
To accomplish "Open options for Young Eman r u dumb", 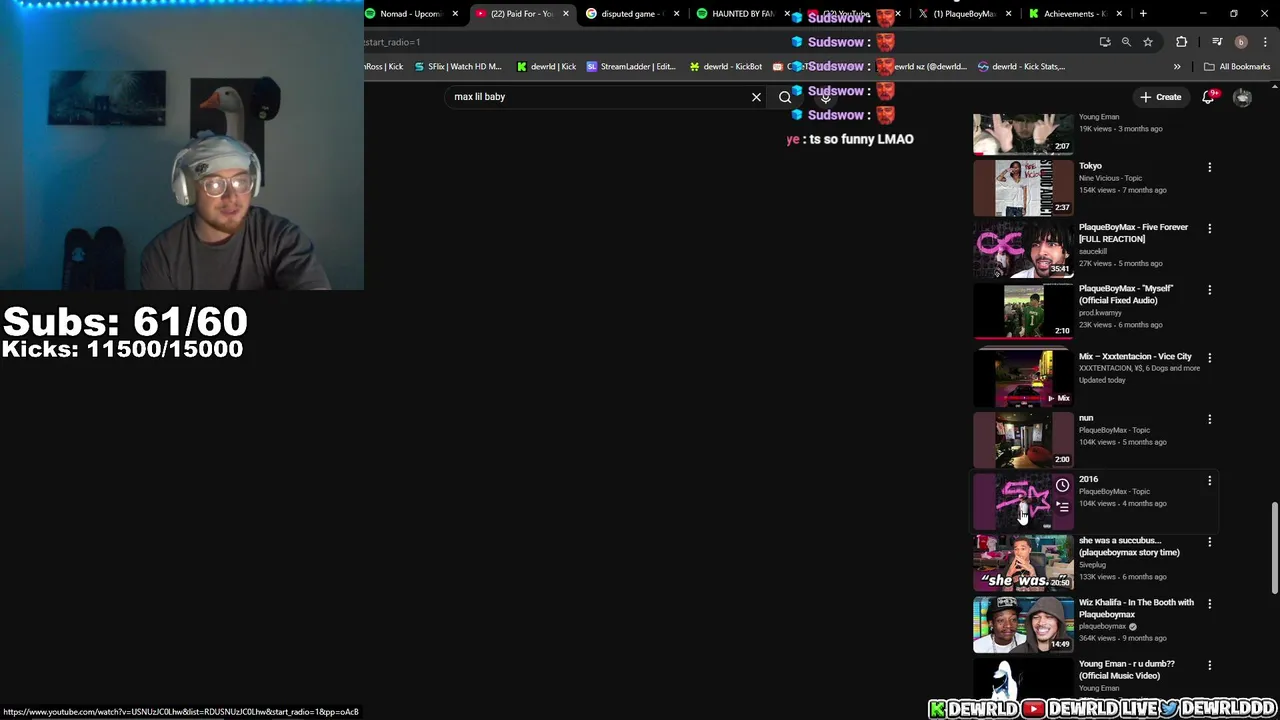I will [1209, 666].
